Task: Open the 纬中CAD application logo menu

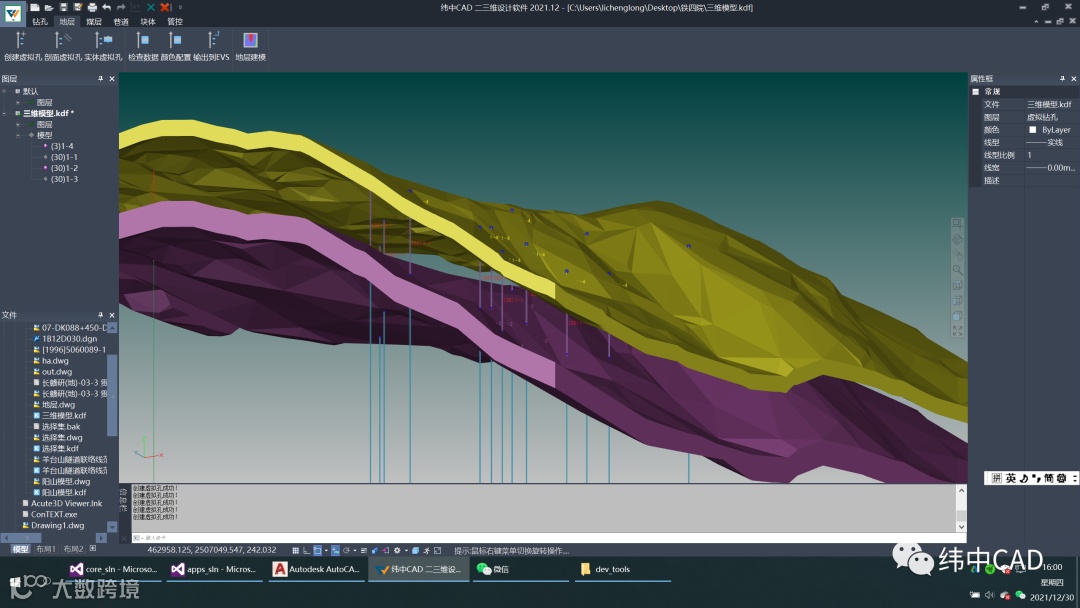Action: pyautogui.click(x=13, y=13)
